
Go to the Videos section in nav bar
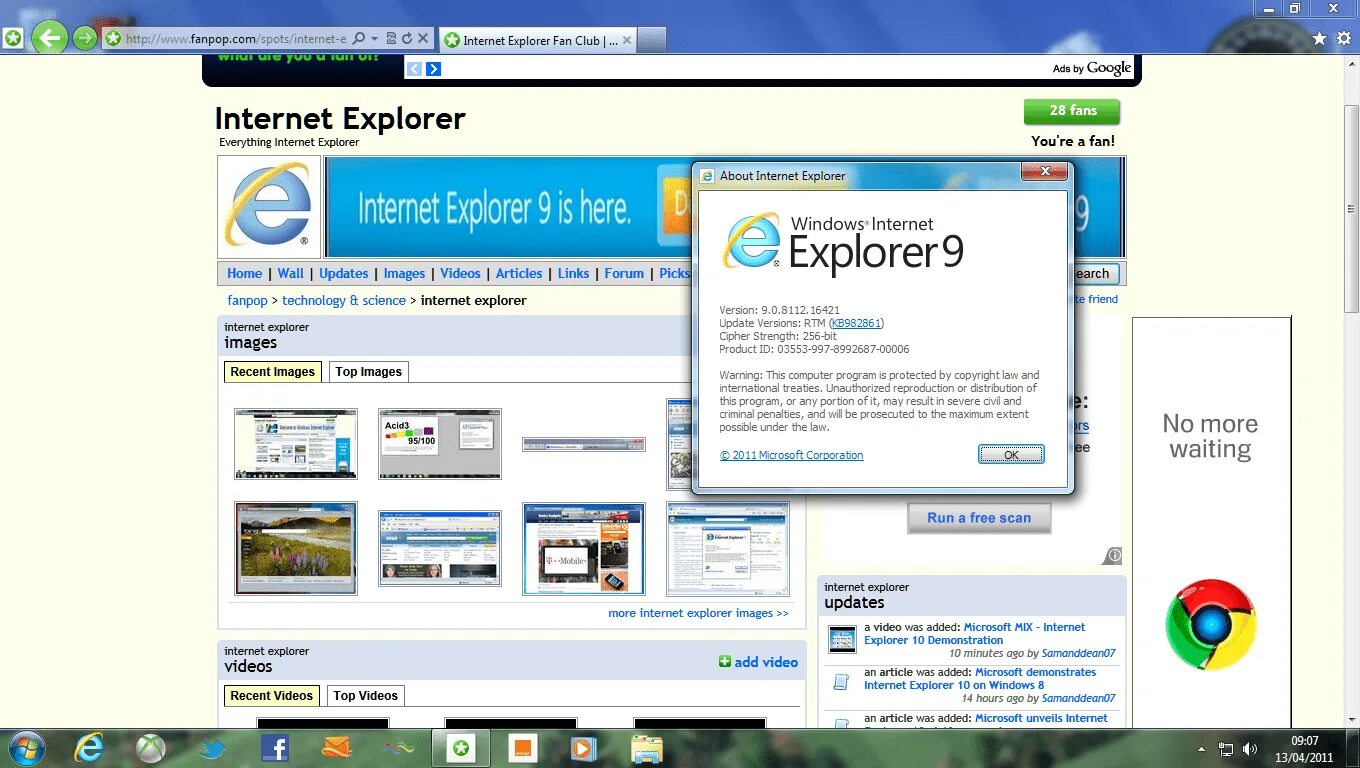pyautogui.click(x=460, y=273)
